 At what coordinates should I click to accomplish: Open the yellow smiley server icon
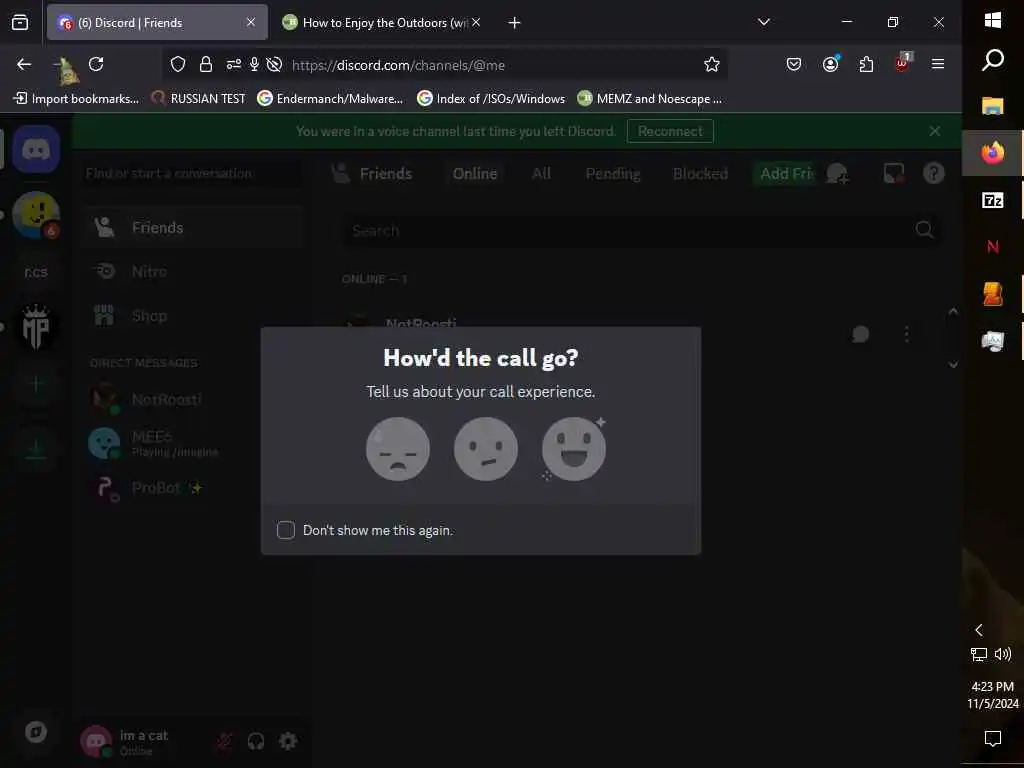click(x=36, y=214)
